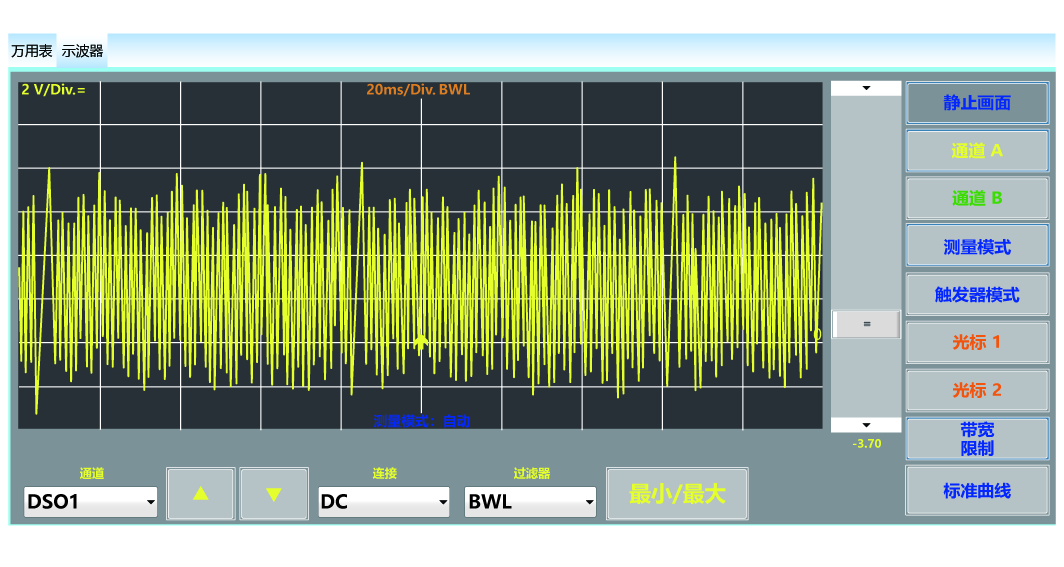1064x567 pixels.
Task: Switch to the 示波器 tab
Action: [82, 51]
